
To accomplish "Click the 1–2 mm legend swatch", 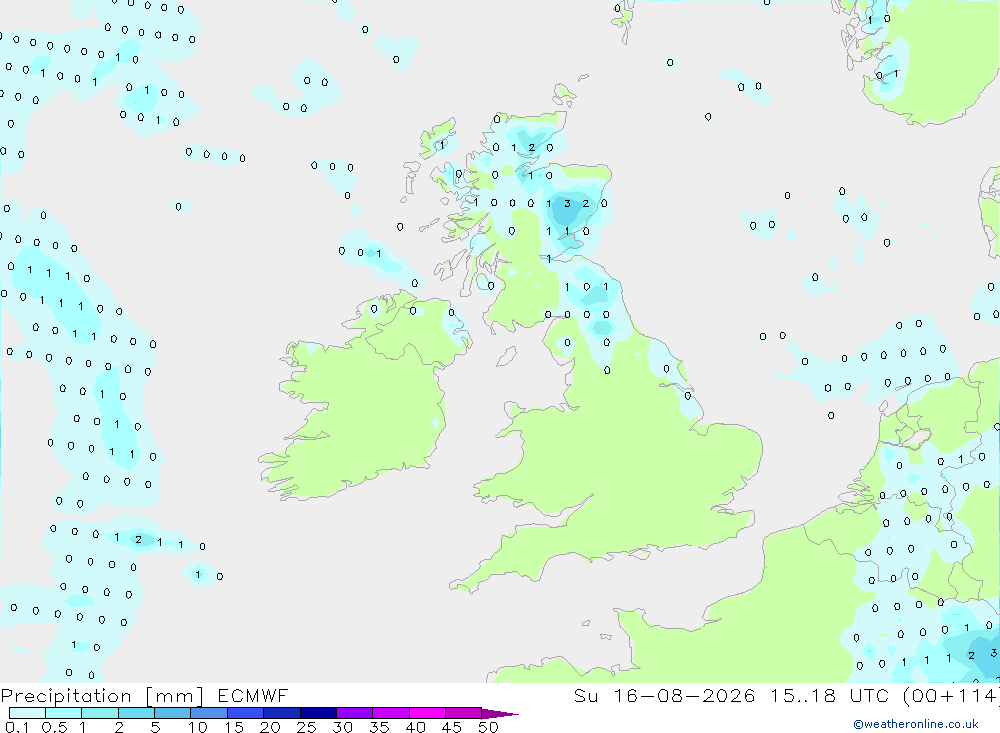I will coord(100,713).
